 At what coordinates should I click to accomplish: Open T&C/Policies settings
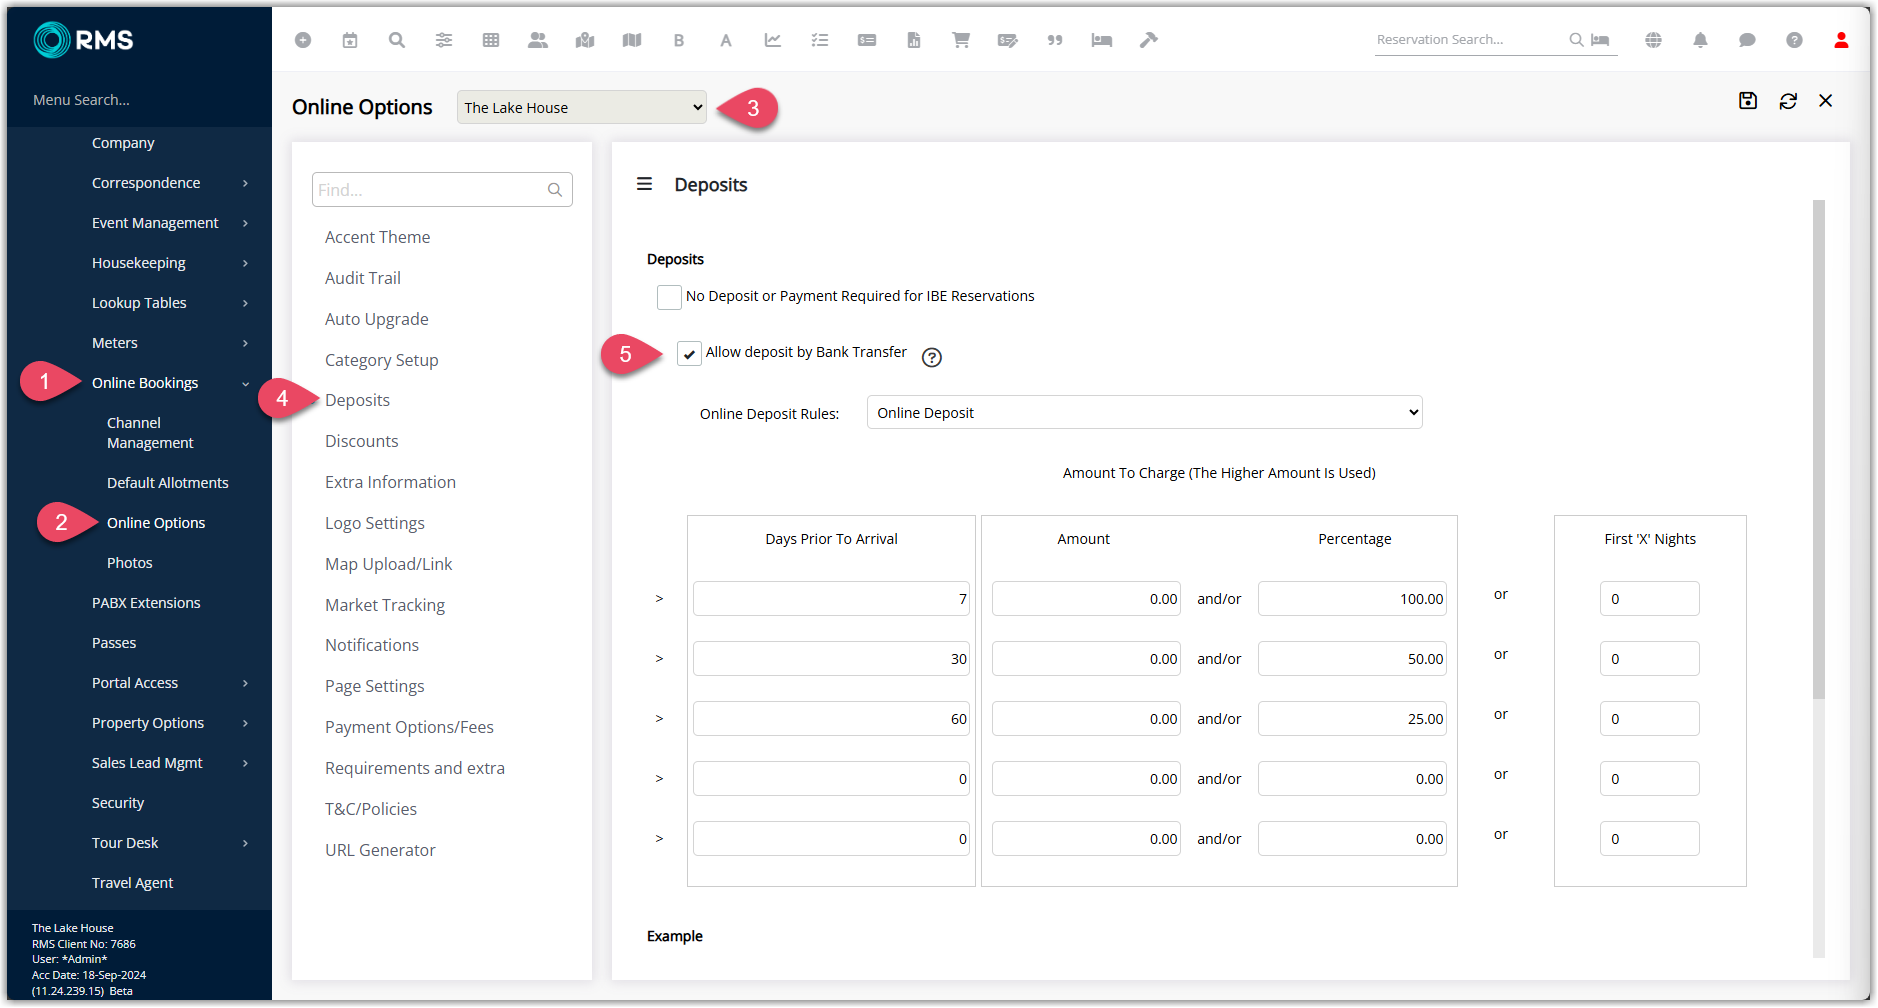[x=371, y=809]
